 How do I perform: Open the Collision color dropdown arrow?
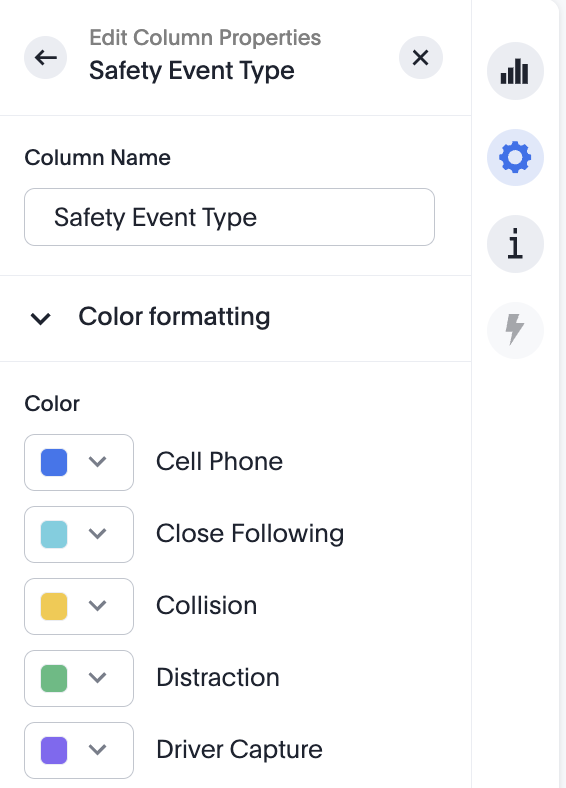(97, 606)
